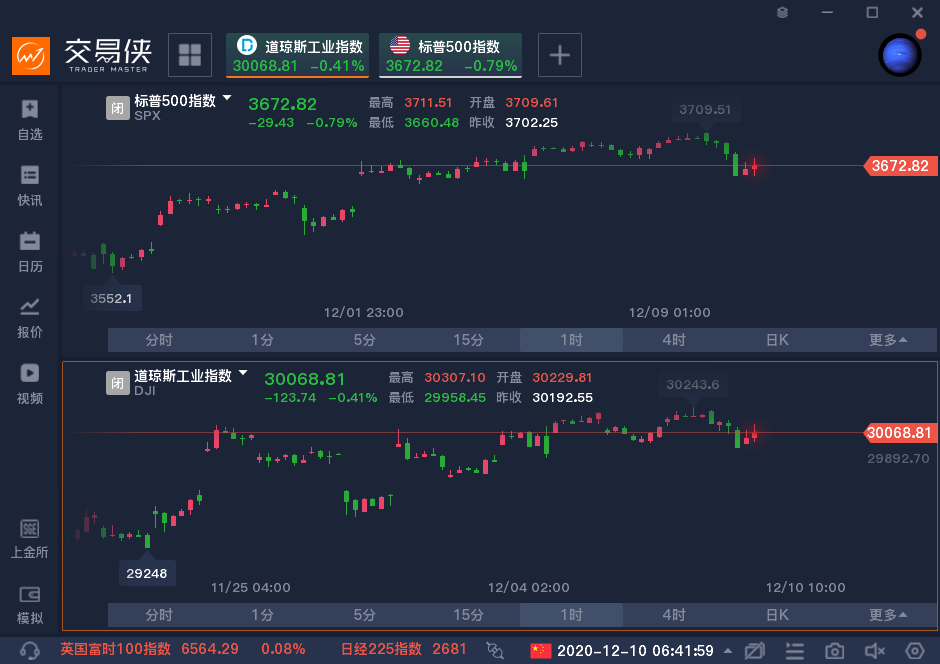Image resolution: width=940 pixels, height=664 pixels.
Task: Toggle the slashed window icon in status bar
Action: pyautogui.click(x=755, y=650)
